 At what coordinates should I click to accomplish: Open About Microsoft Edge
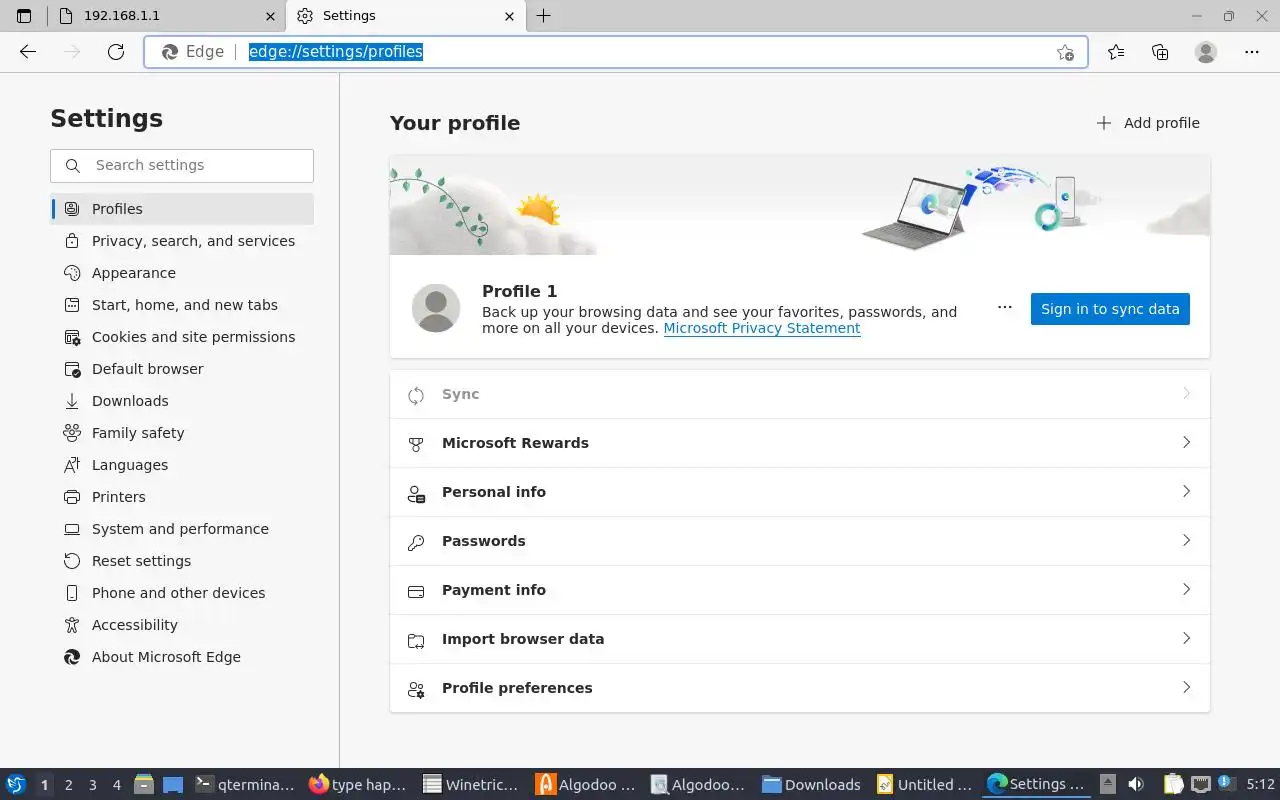pos(182,657)
